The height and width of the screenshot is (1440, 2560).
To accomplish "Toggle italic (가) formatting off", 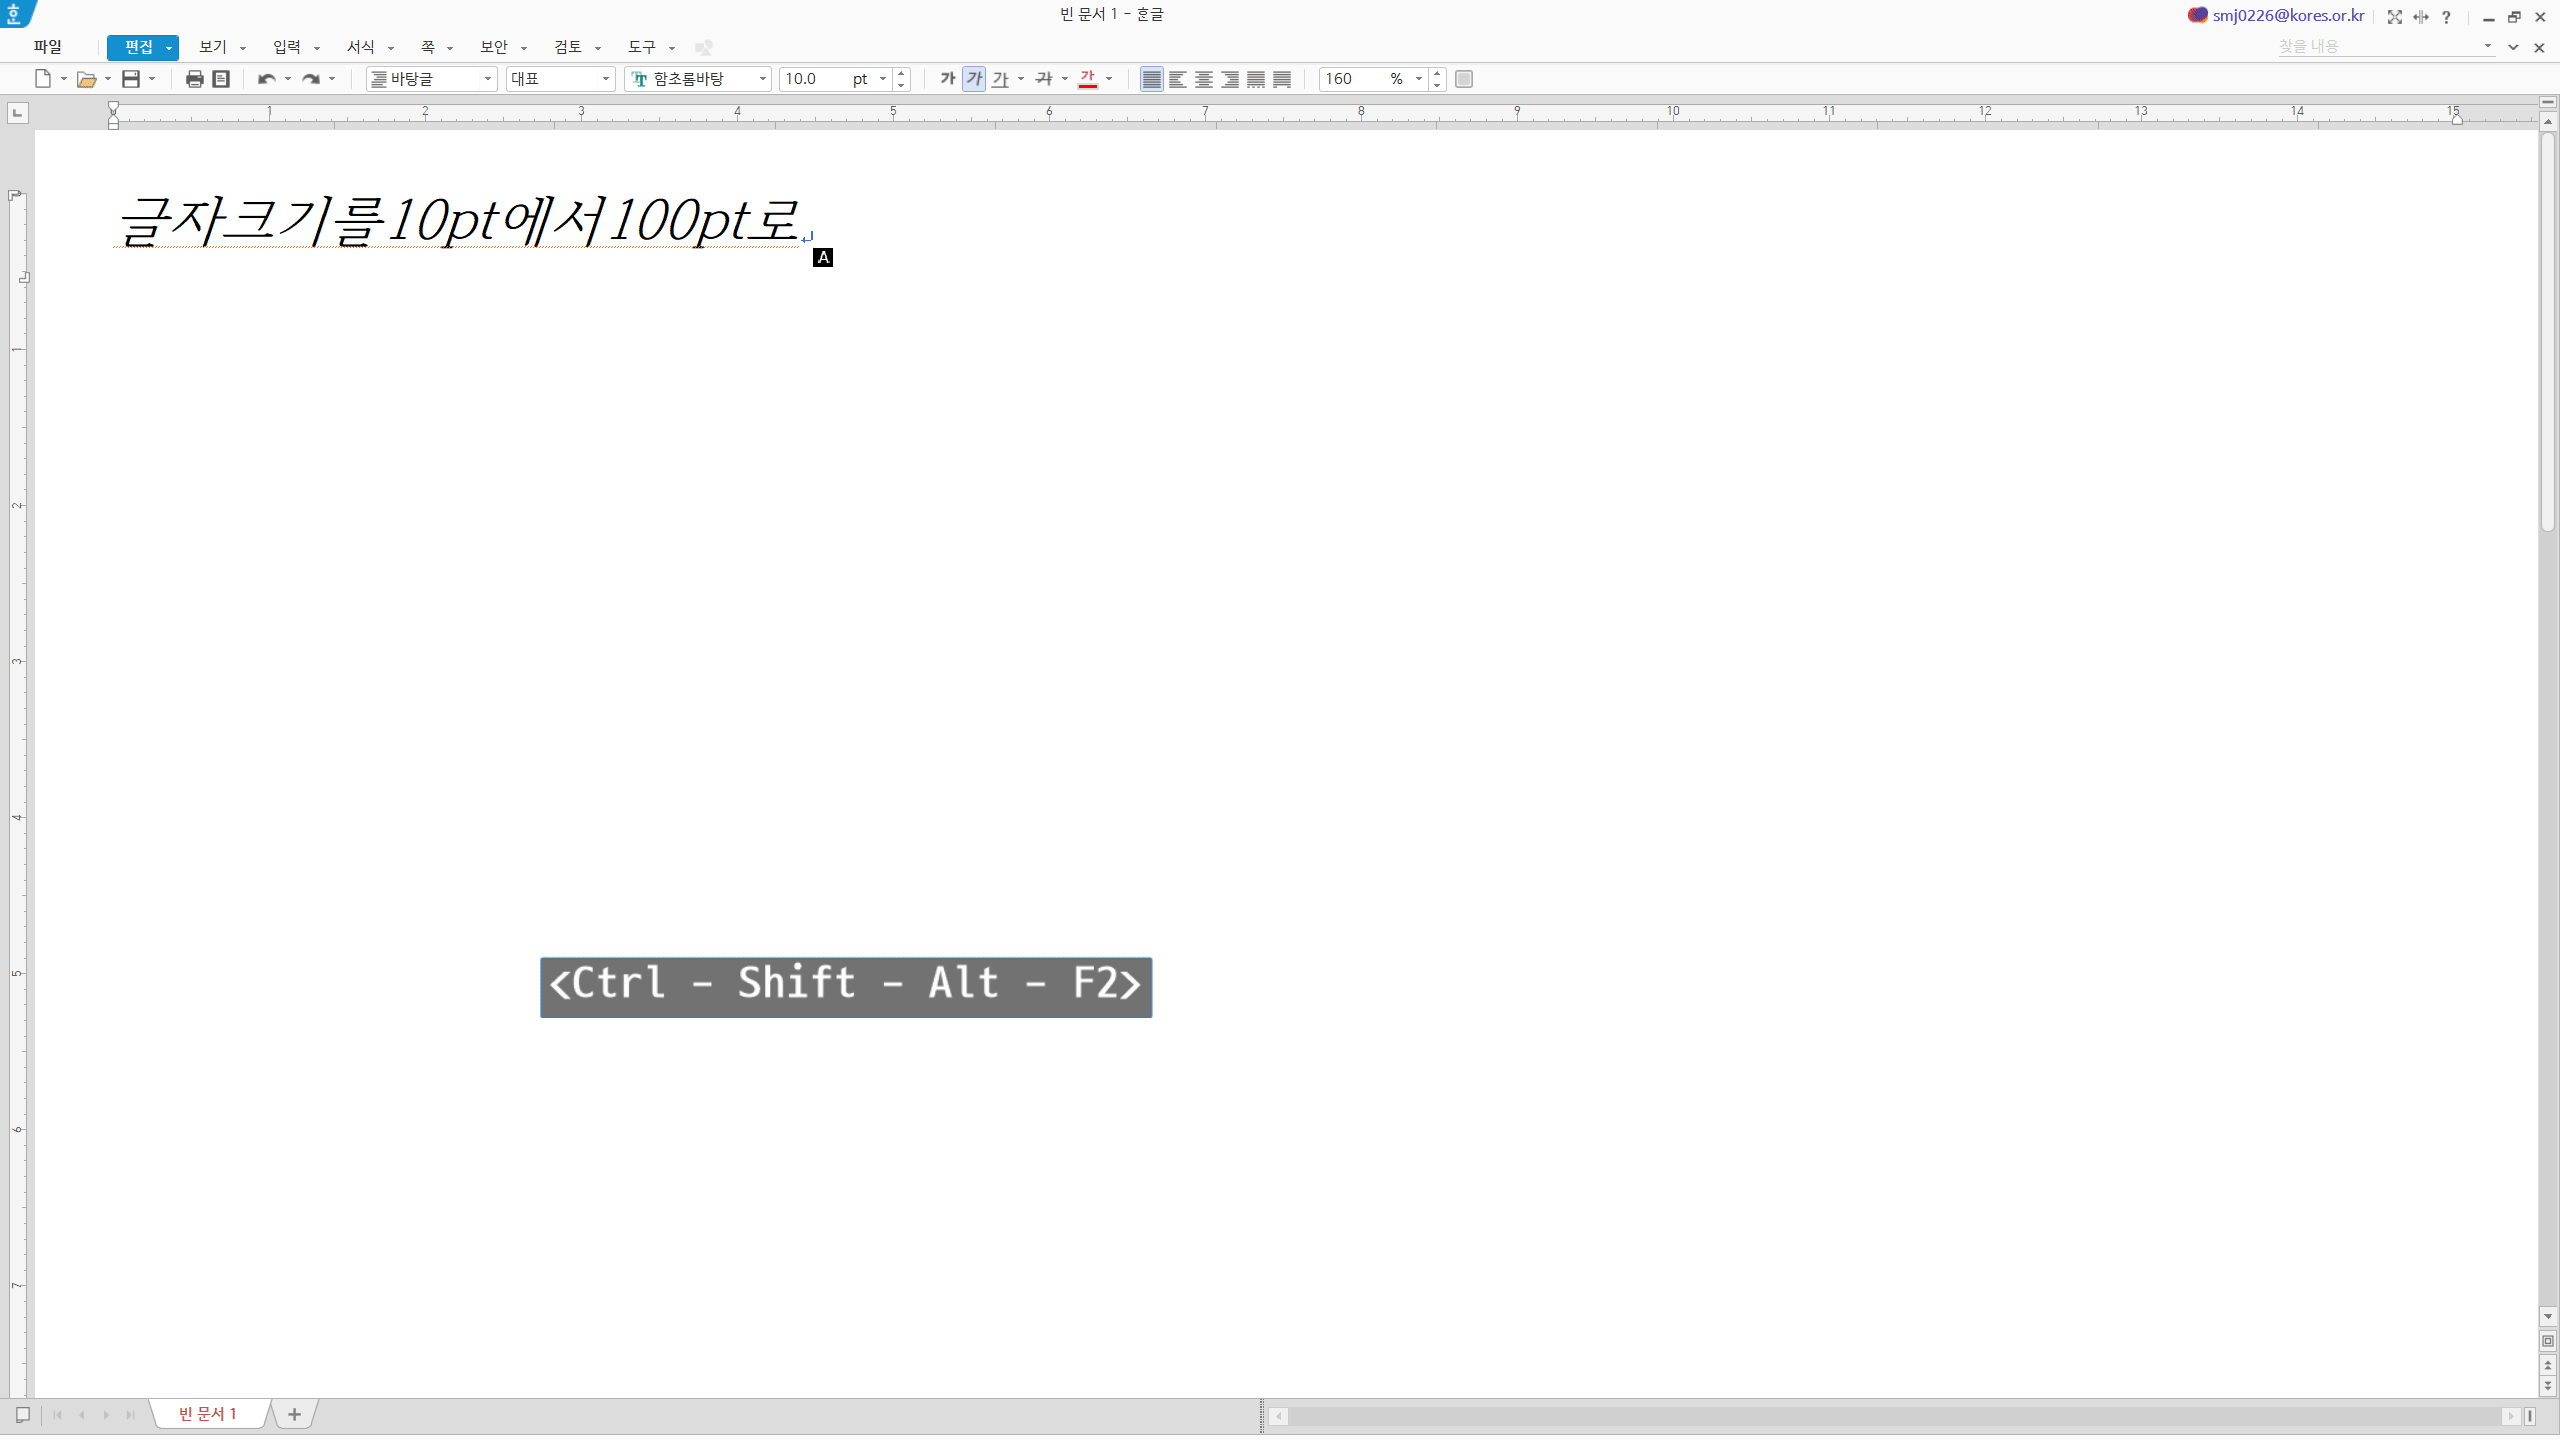I will [x=973, y=79].
